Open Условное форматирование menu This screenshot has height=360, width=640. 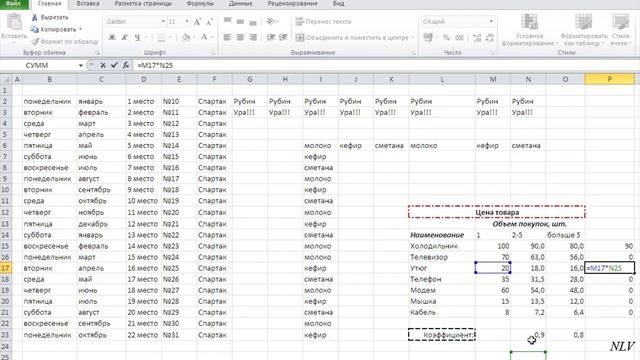pyautogui.click(x=529, y=30)
